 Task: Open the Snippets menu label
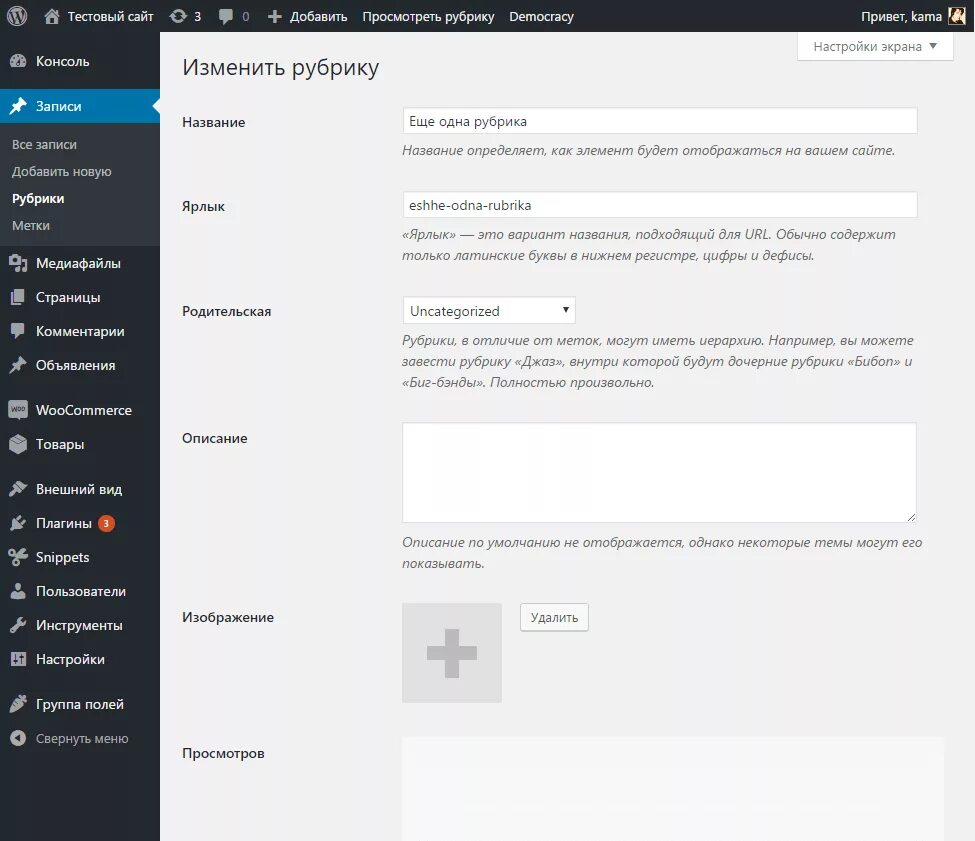coord(62,558)
